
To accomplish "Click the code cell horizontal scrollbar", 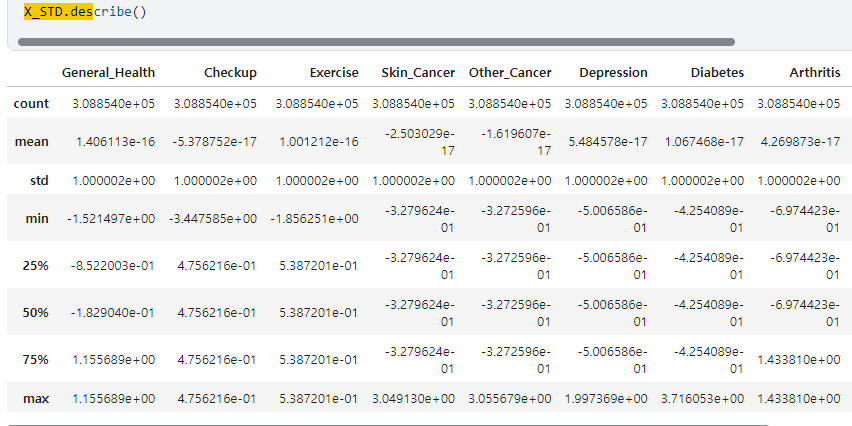I will click(376, 42).
